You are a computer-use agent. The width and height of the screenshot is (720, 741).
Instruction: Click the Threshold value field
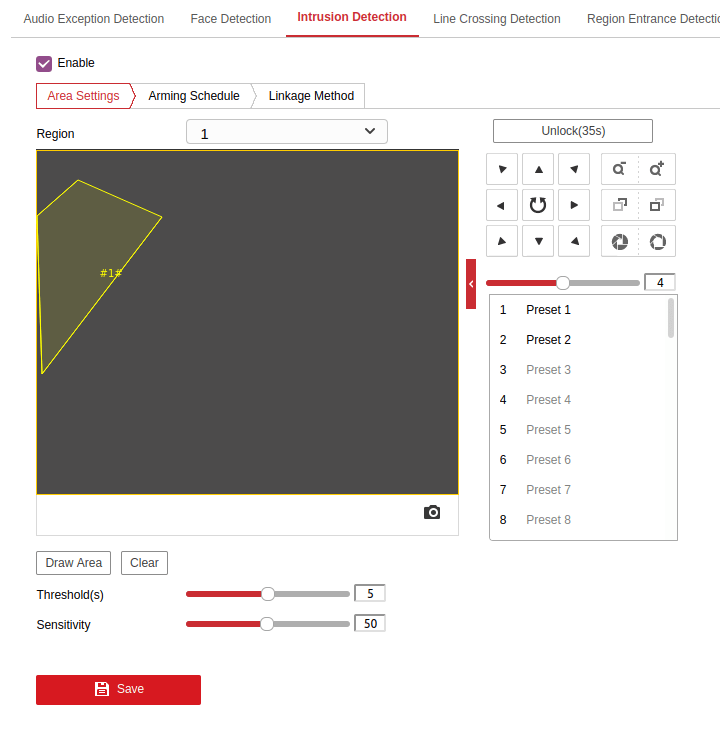click(x=370, y=594)
